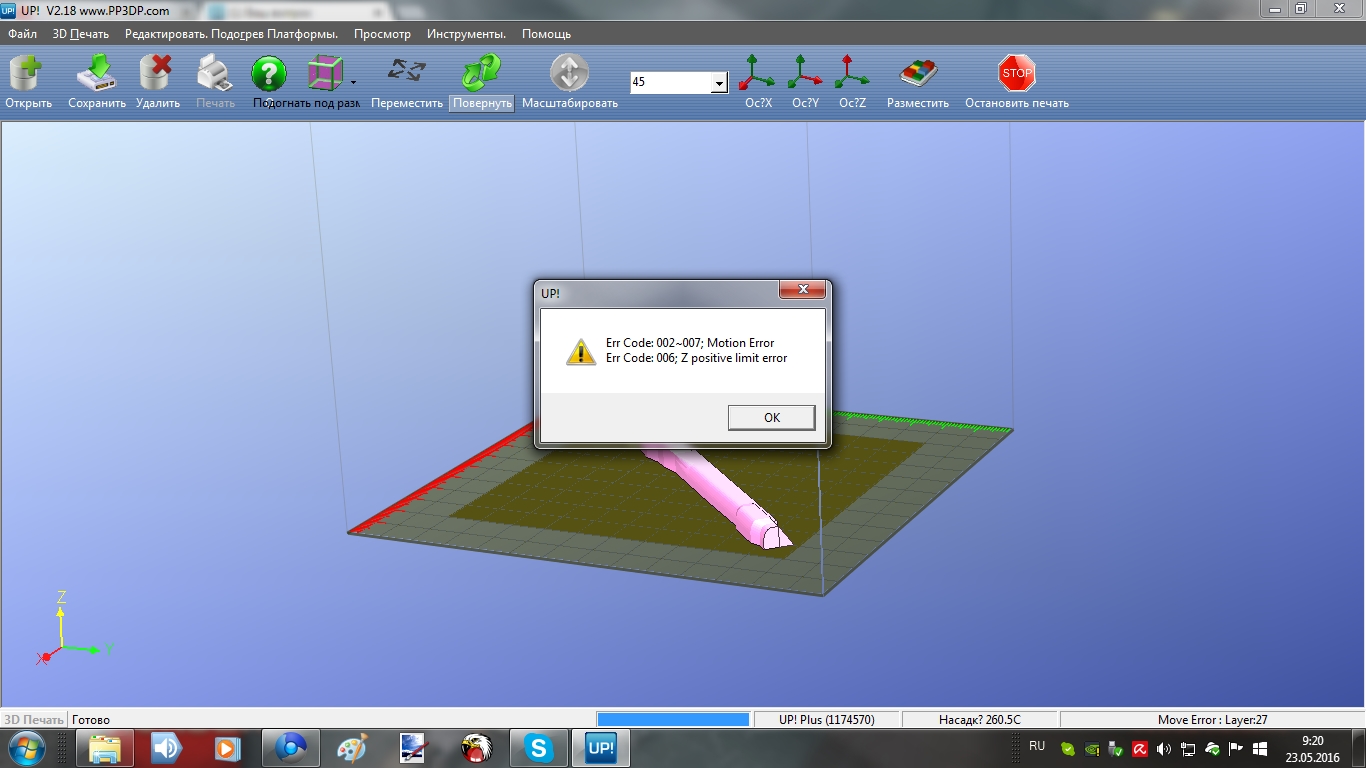Click the 'Готово' status text

pos(91,720)
